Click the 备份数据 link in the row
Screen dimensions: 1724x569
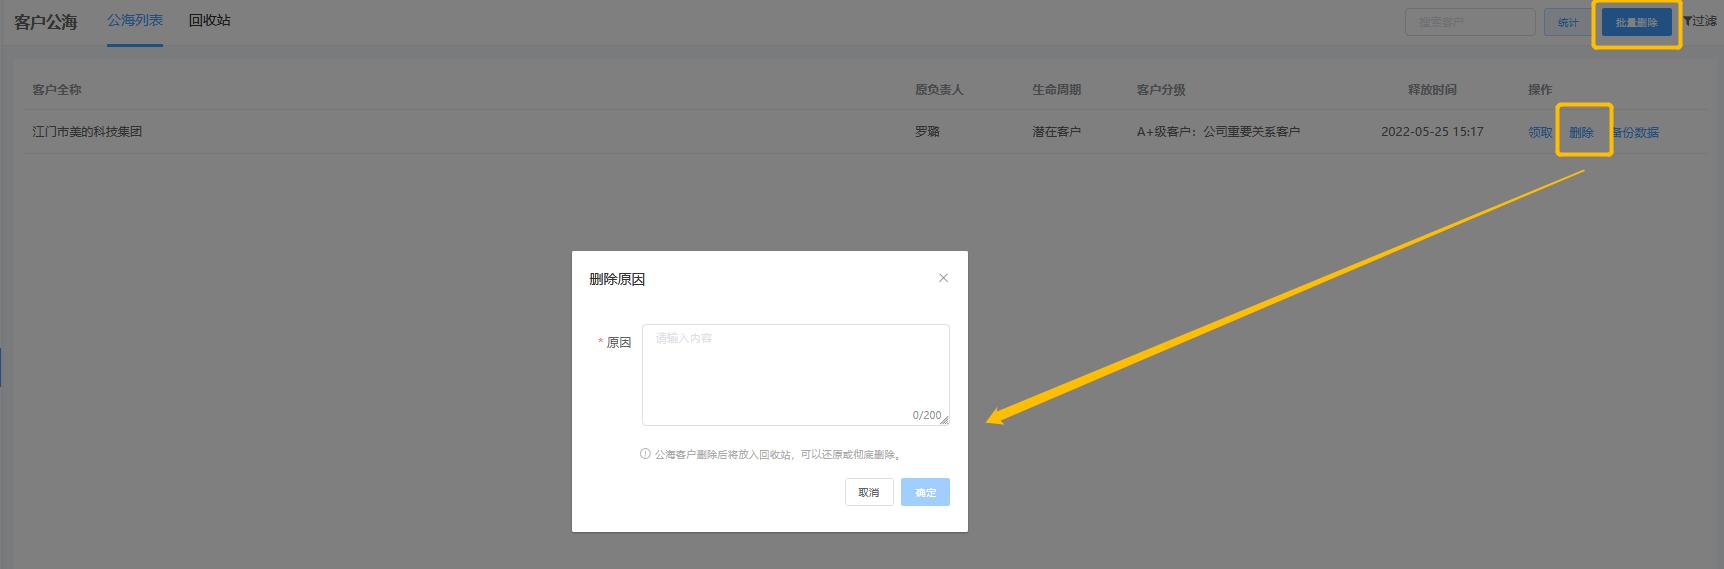click(1635, 132)
